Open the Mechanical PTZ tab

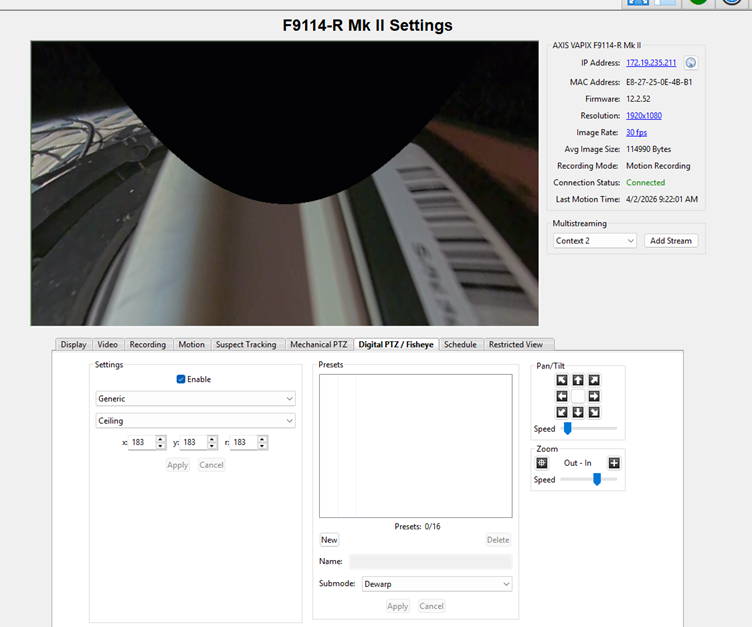pyautogui.click(x=318, y=345)
